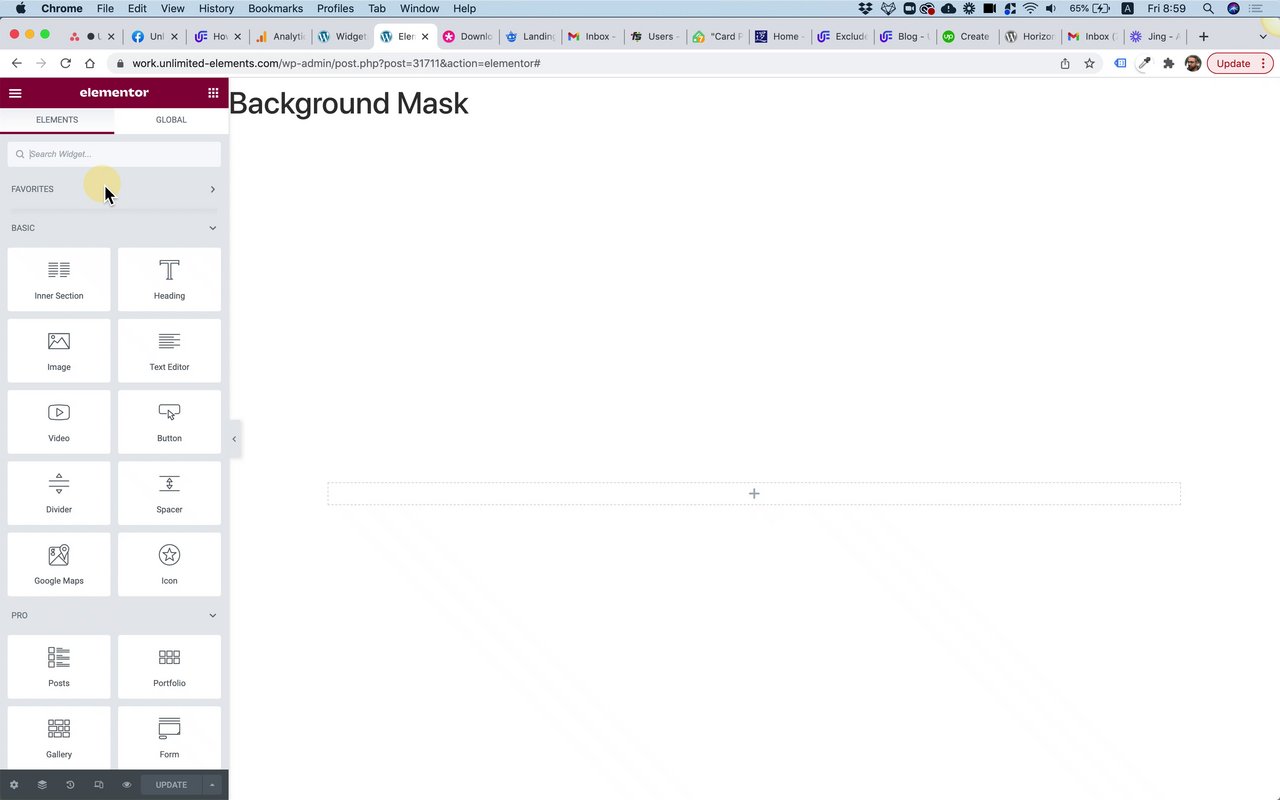Focus the Search Widget field
This screenshot has height=800, width=1280.
[x=114, y=154]
